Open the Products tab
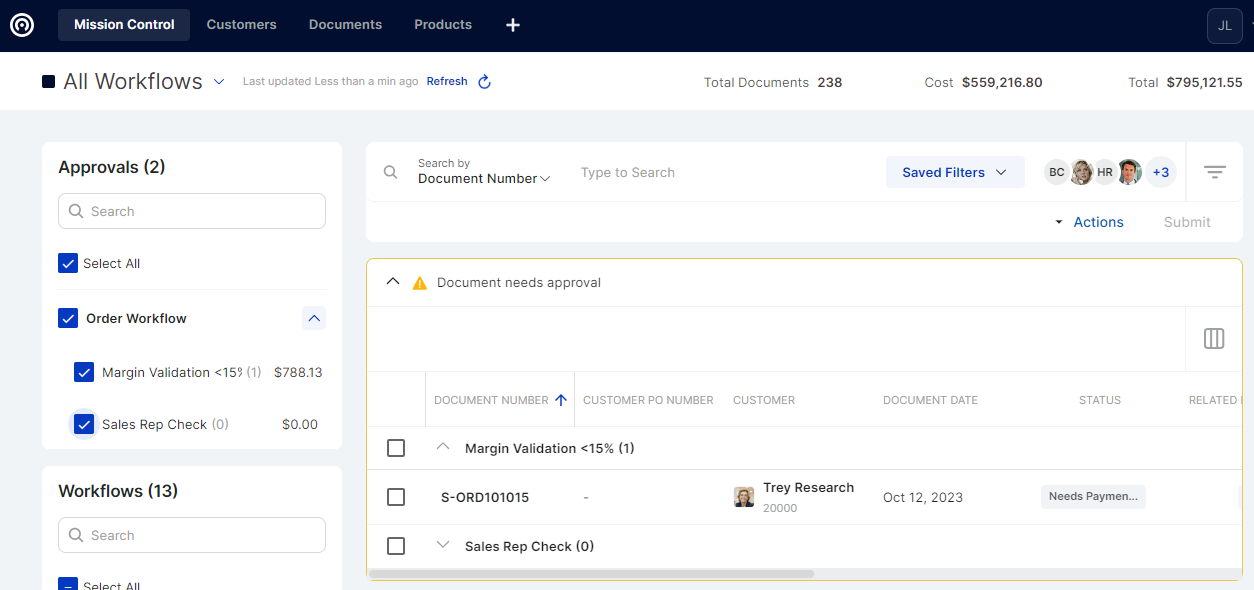The image size is (1254, 590). (x=442, y=25)
